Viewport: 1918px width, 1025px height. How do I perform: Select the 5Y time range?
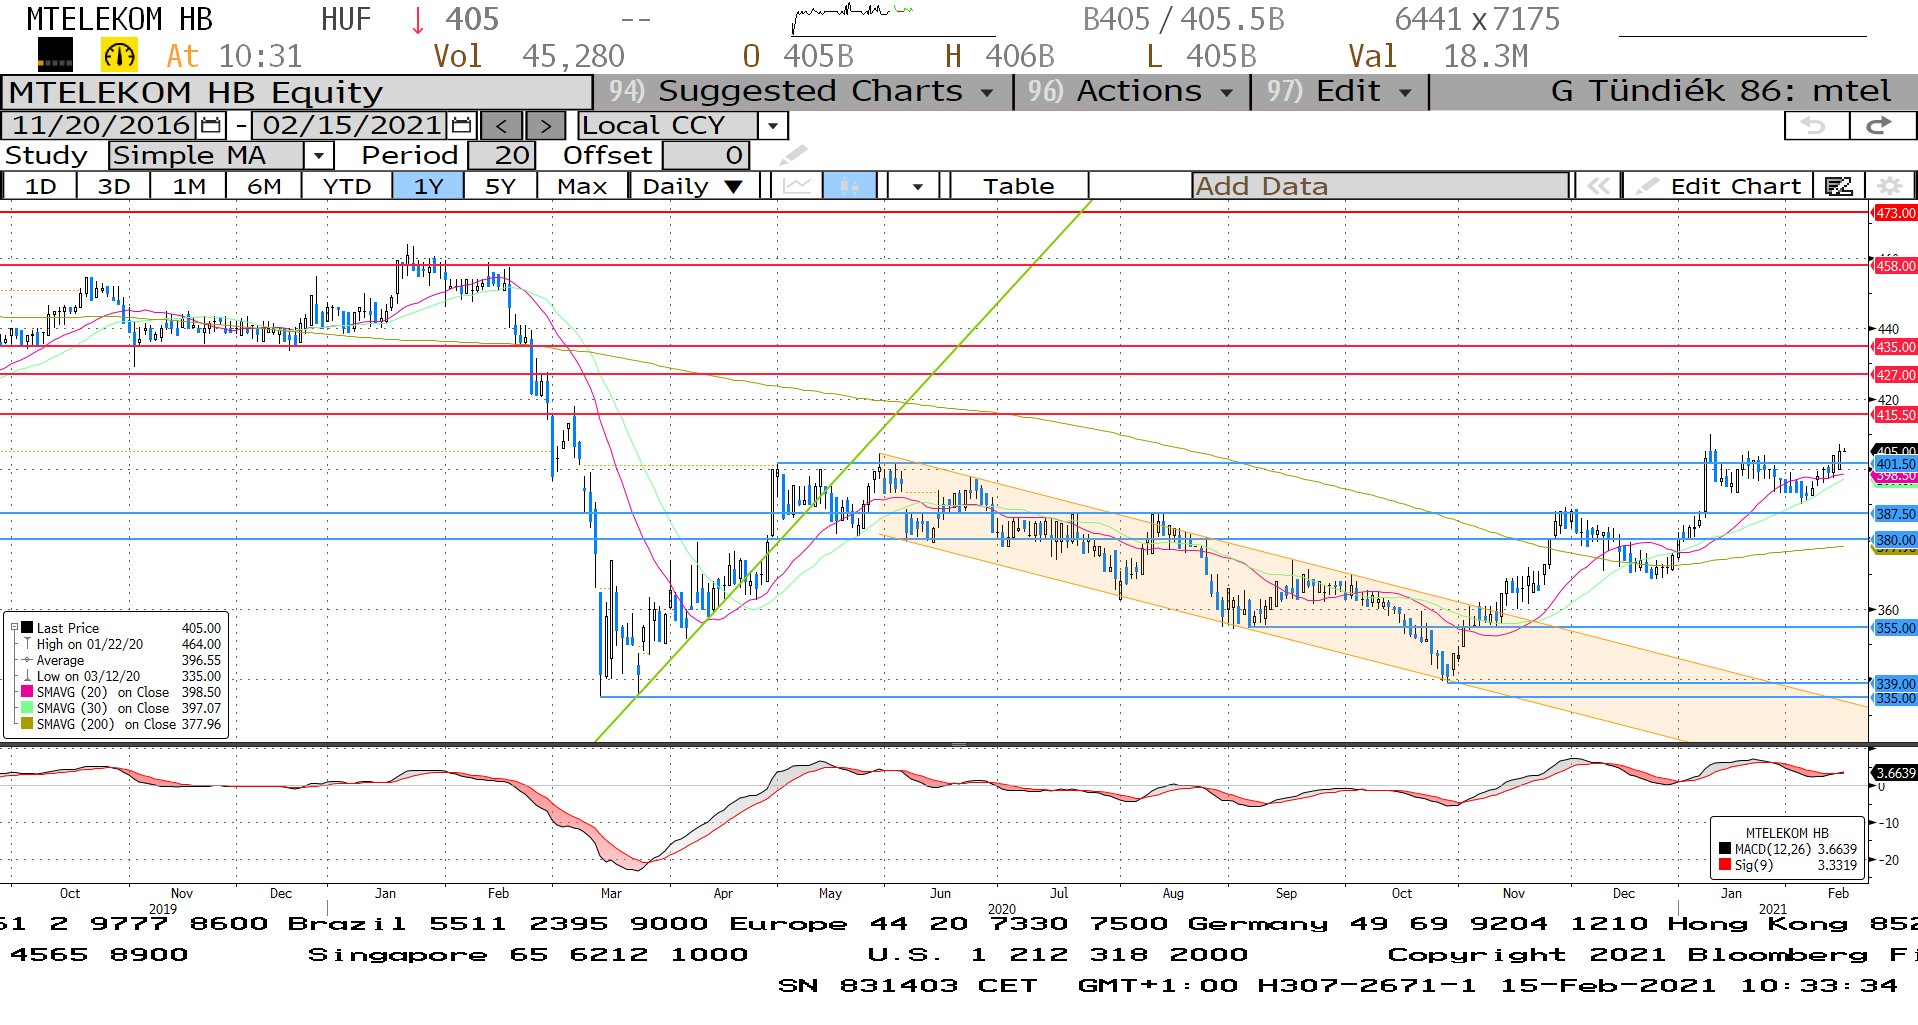coord(500,186)
